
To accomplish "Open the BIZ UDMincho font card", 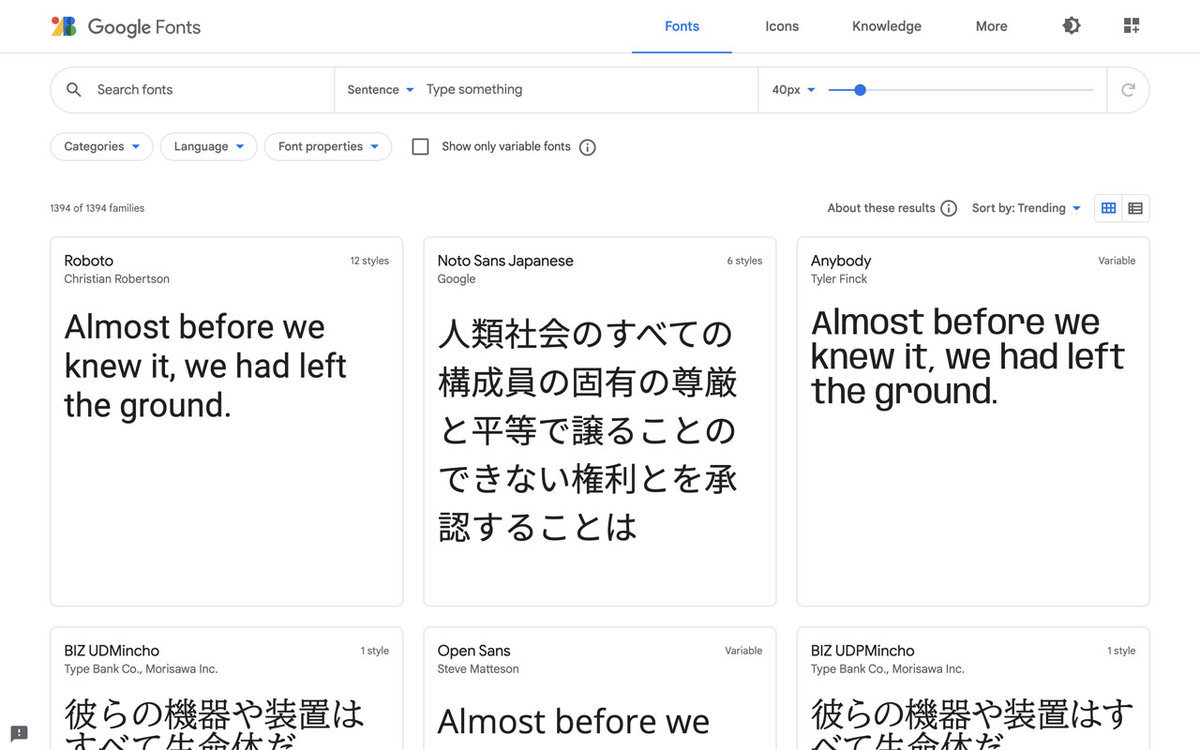I will 226,689.
